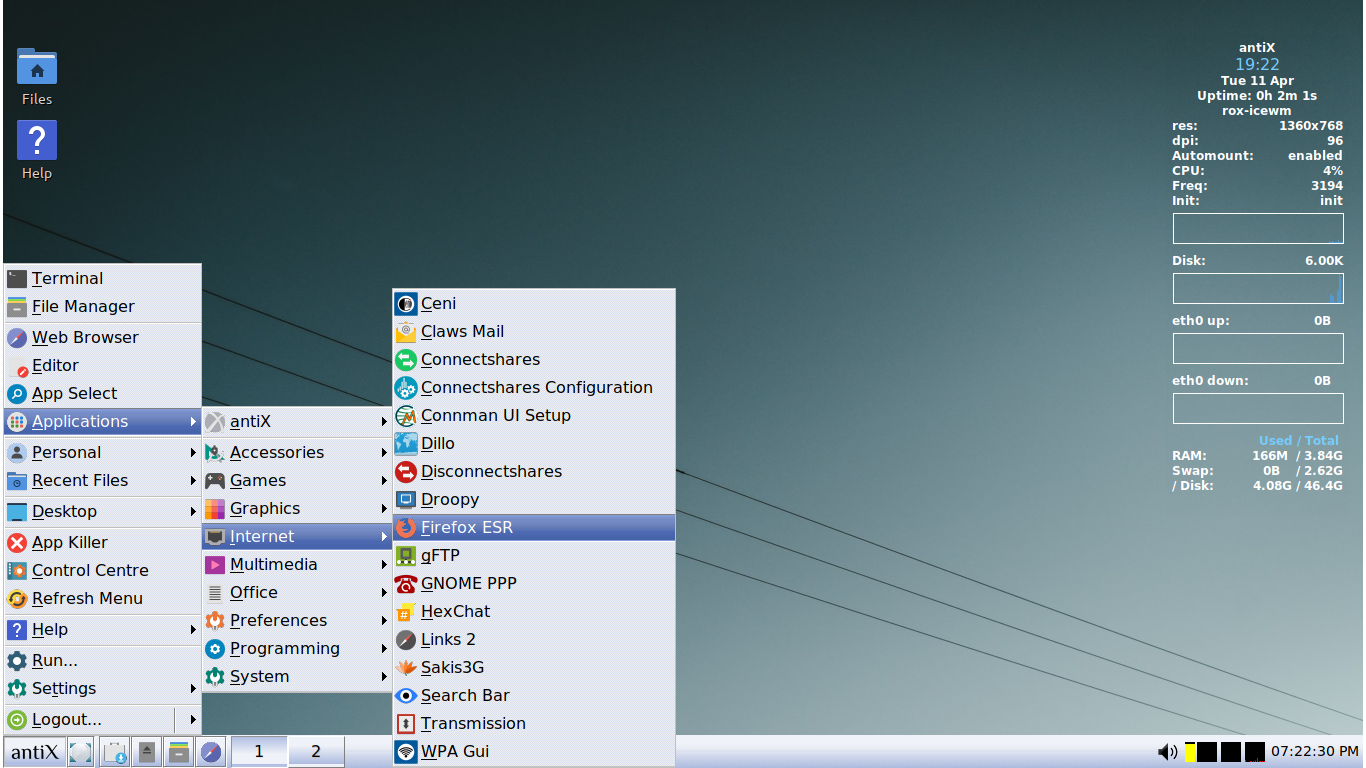
Task: Select workspace 1 in the taskbar
Action: tap(258, 751)
